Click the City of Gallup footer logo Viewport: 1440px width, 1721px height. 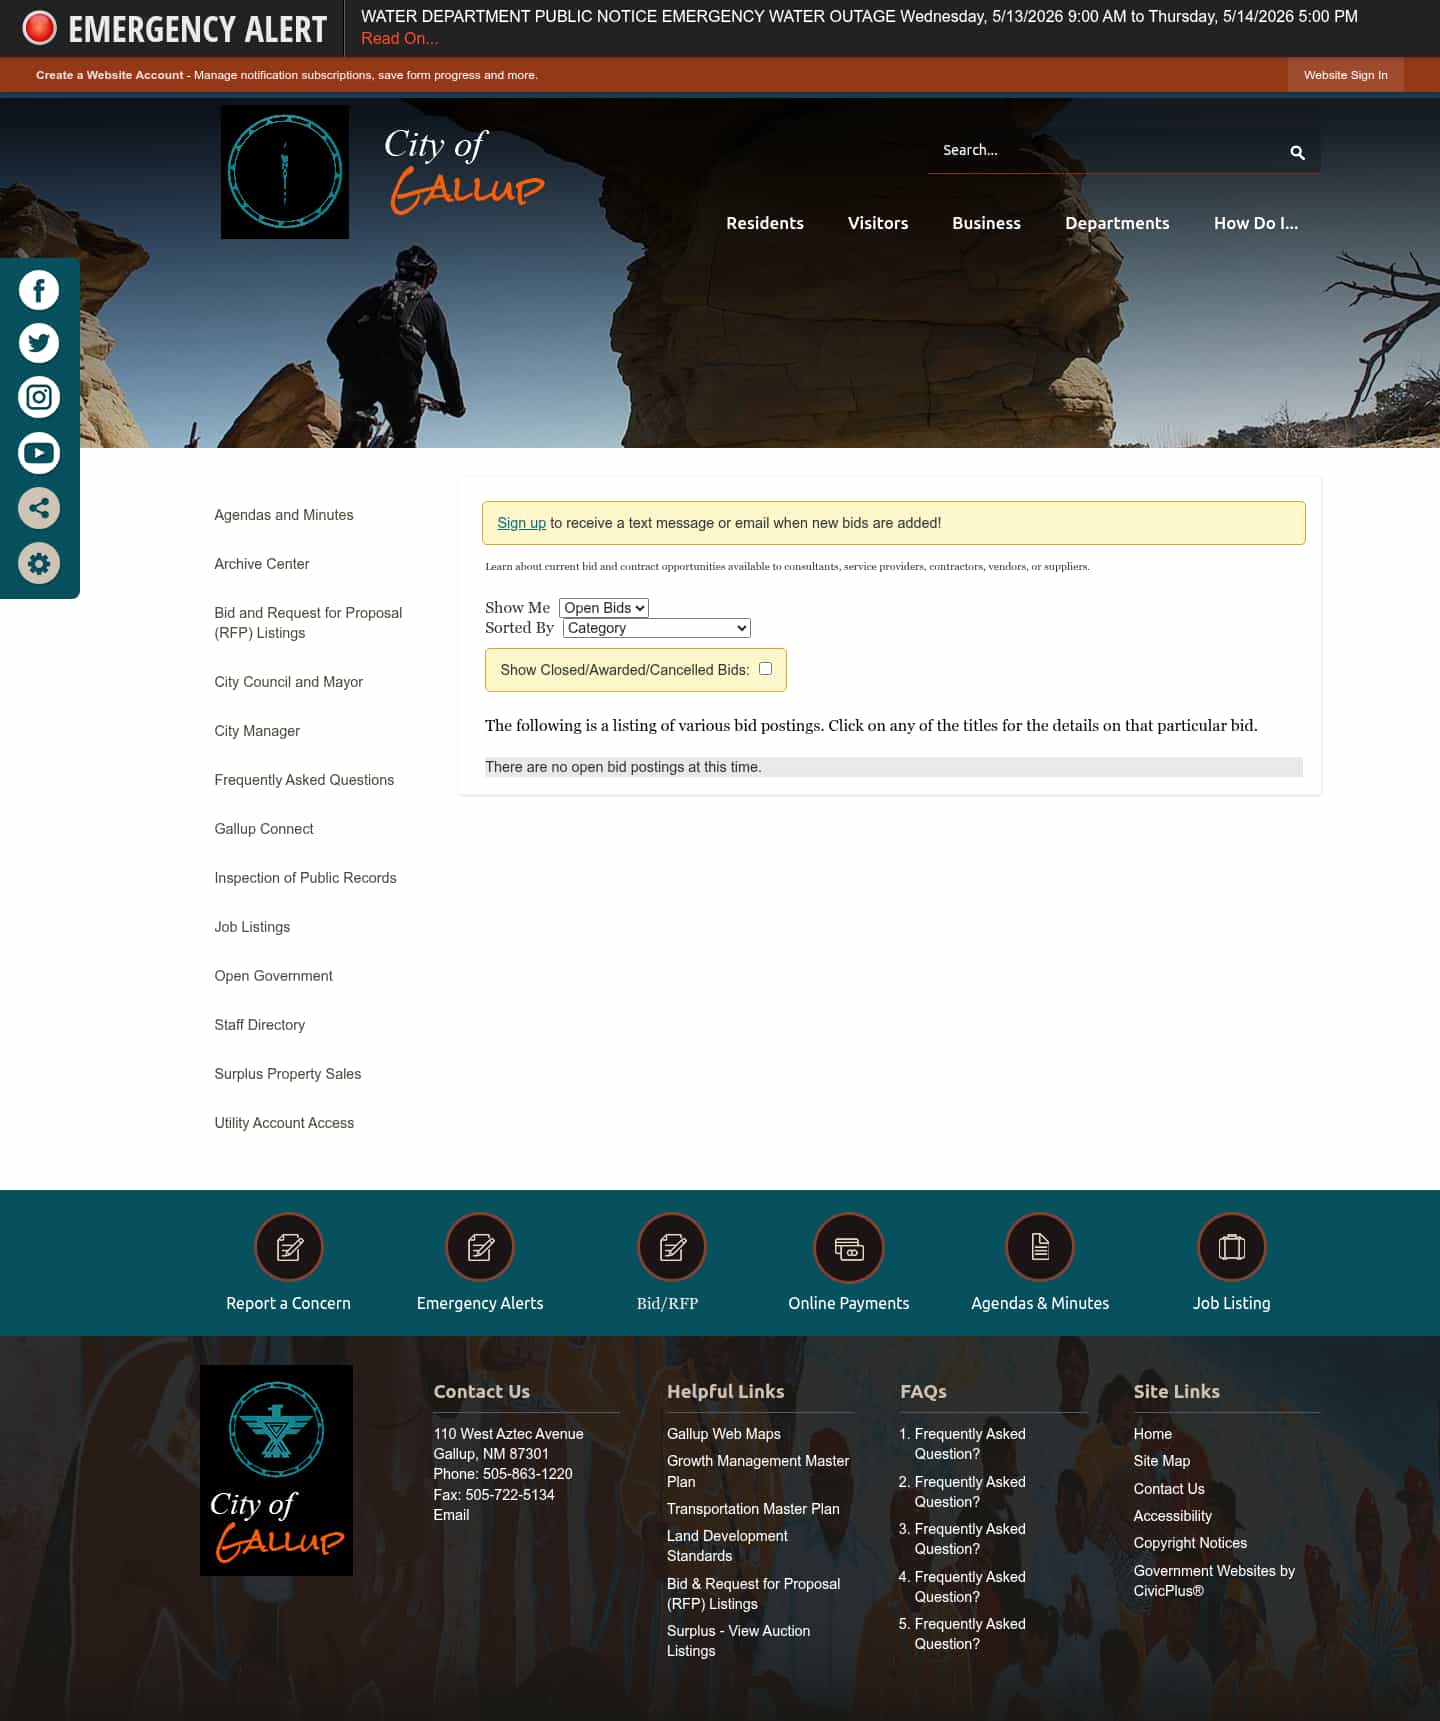click(276, 1470)
